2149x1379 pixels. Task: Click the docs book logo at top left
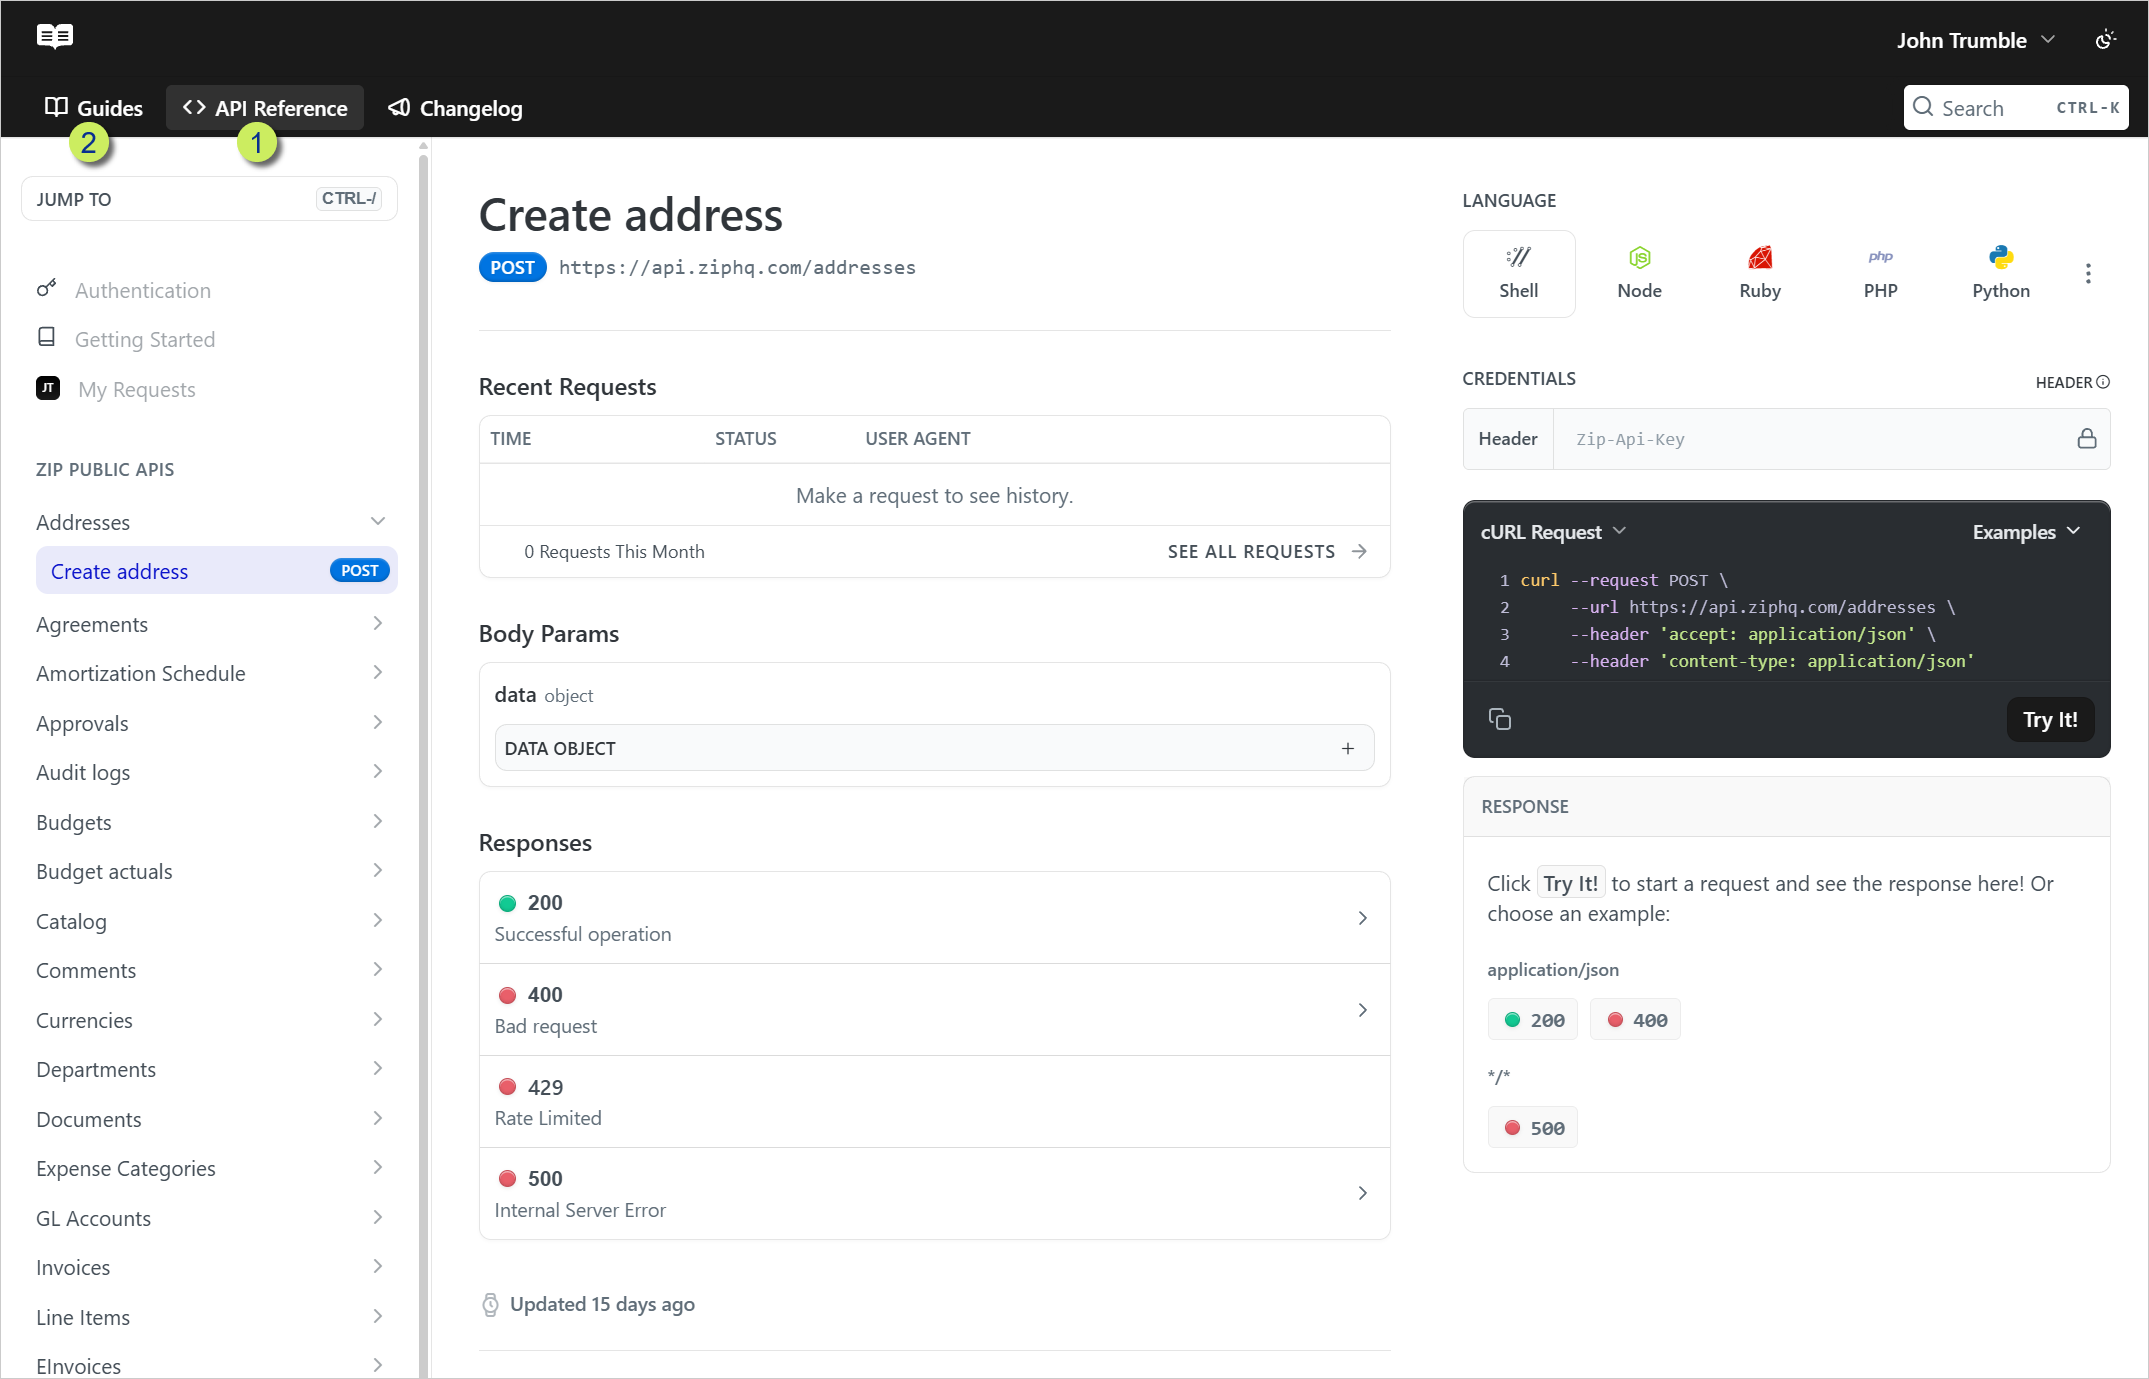[55, 37]
